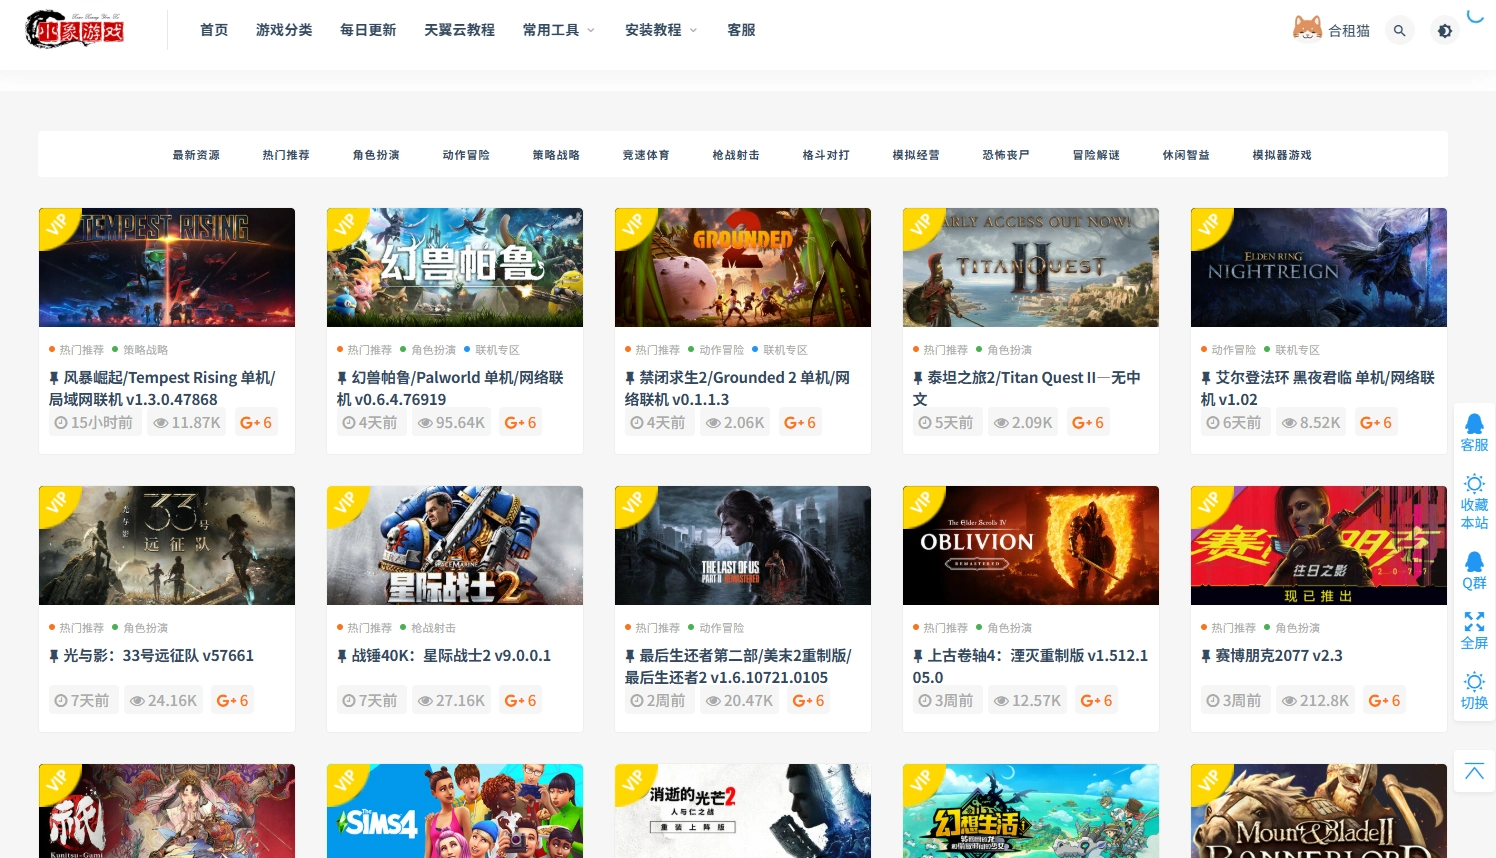The image size is (1496, 858).
Task: Click the G+6 button under Titan Quest II
Action: coord(1087,423)
